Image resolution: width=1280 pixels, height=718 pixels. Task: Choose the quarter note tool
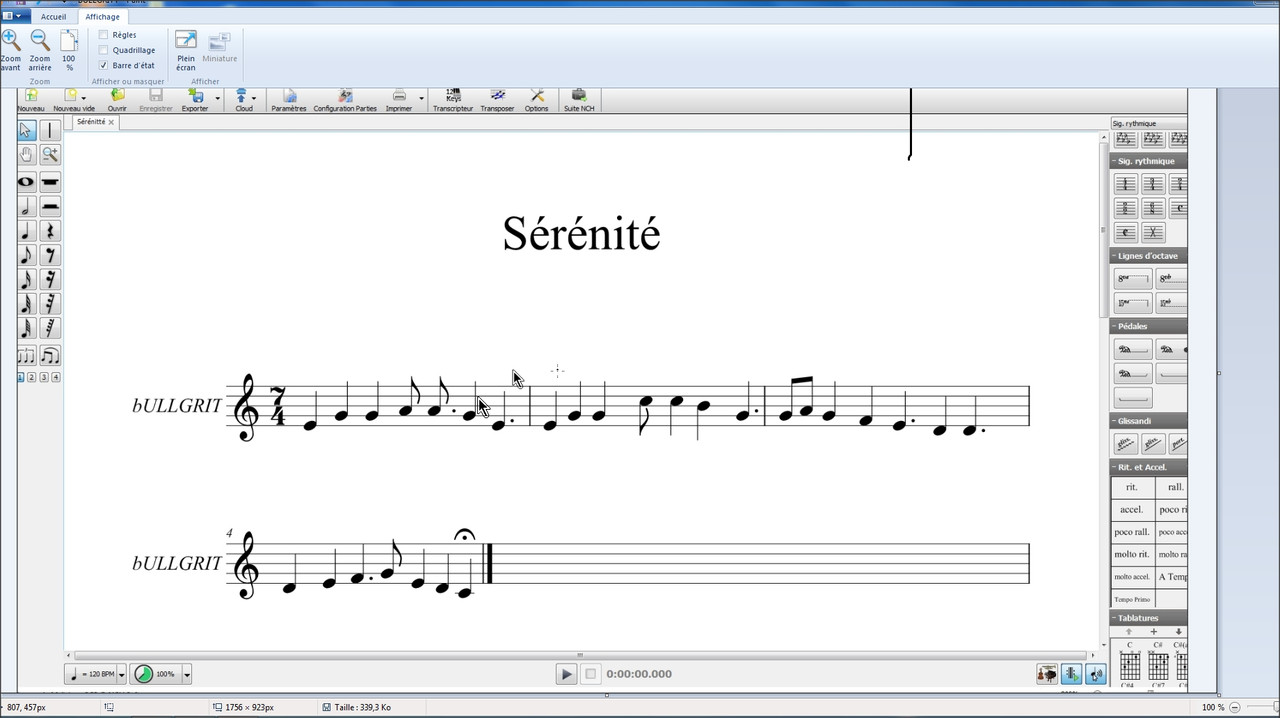pyautogui.click(x=26, y=231)
